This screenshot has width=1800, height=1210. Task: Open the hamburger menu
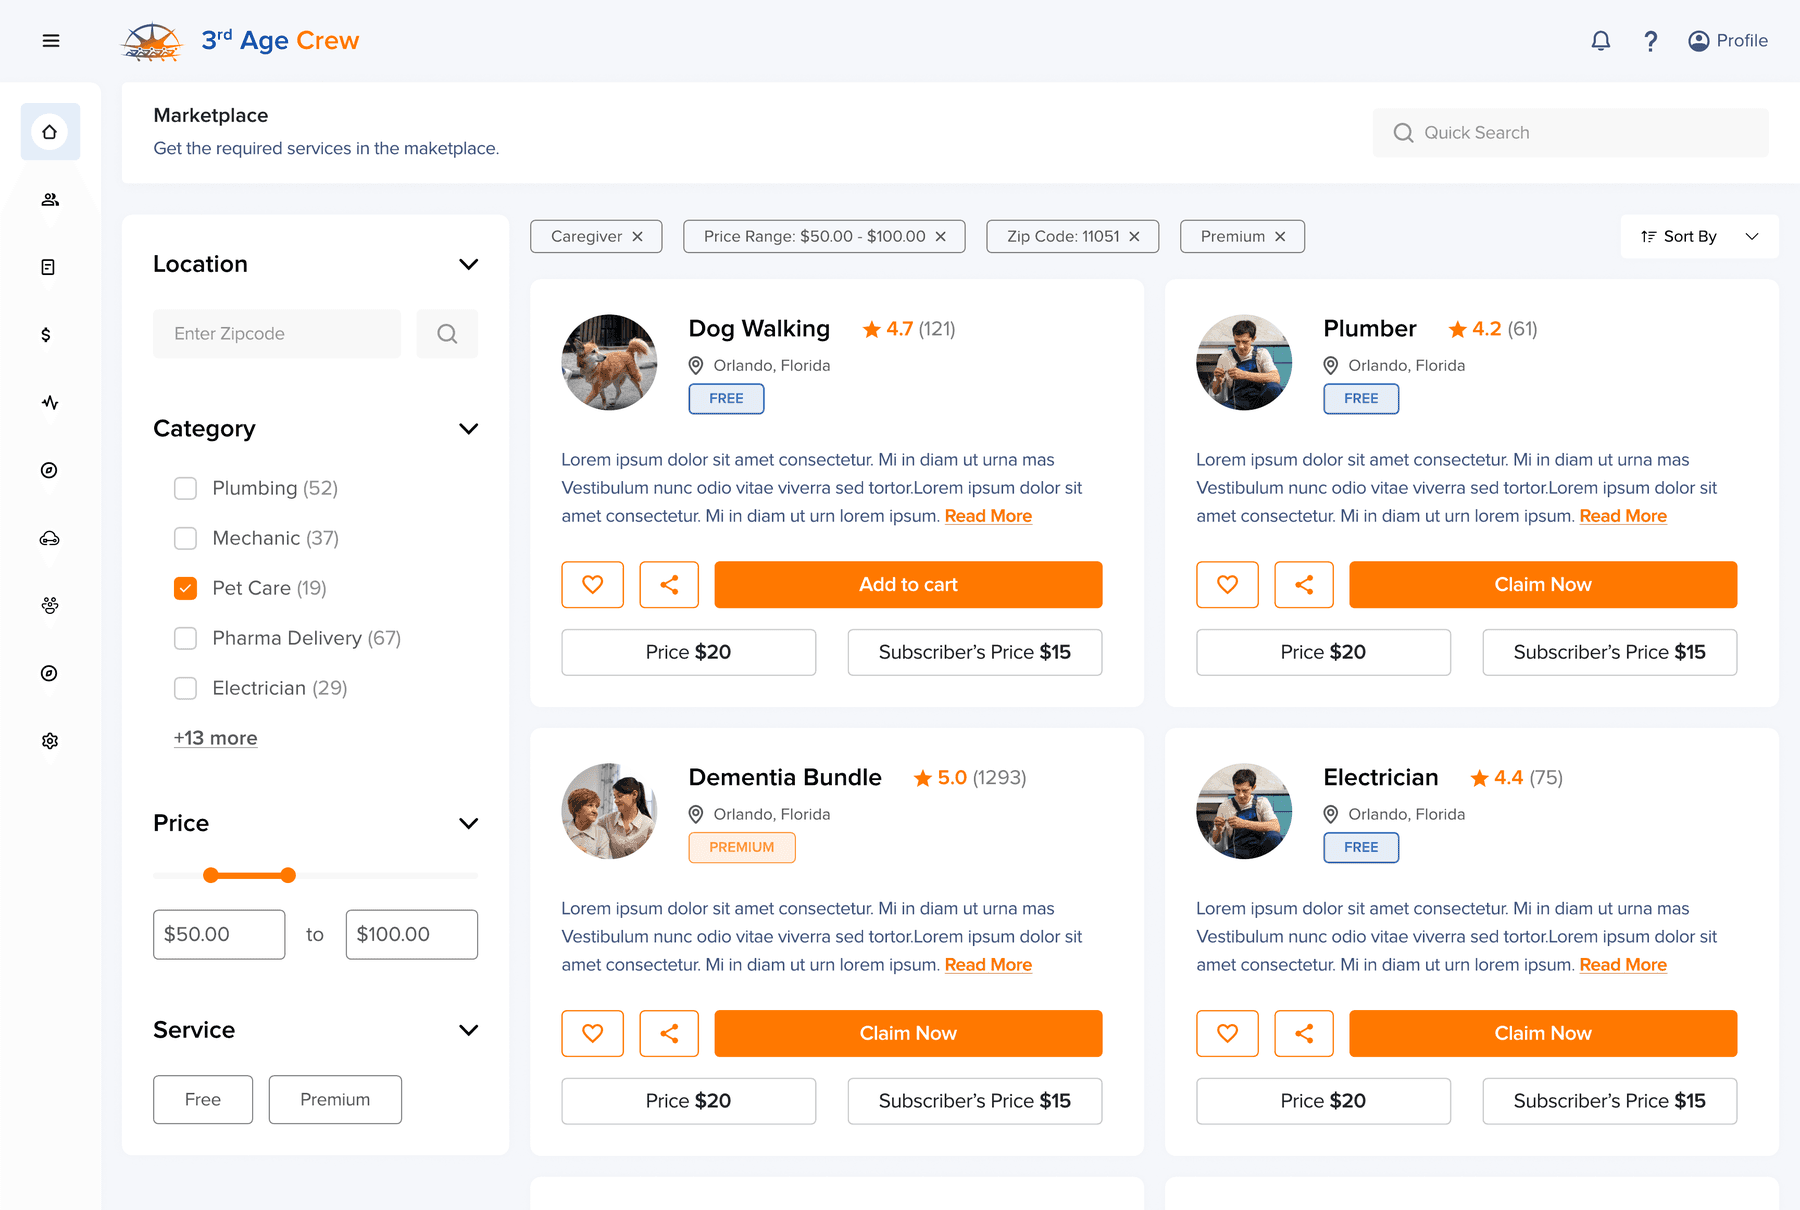pos(51,41)
